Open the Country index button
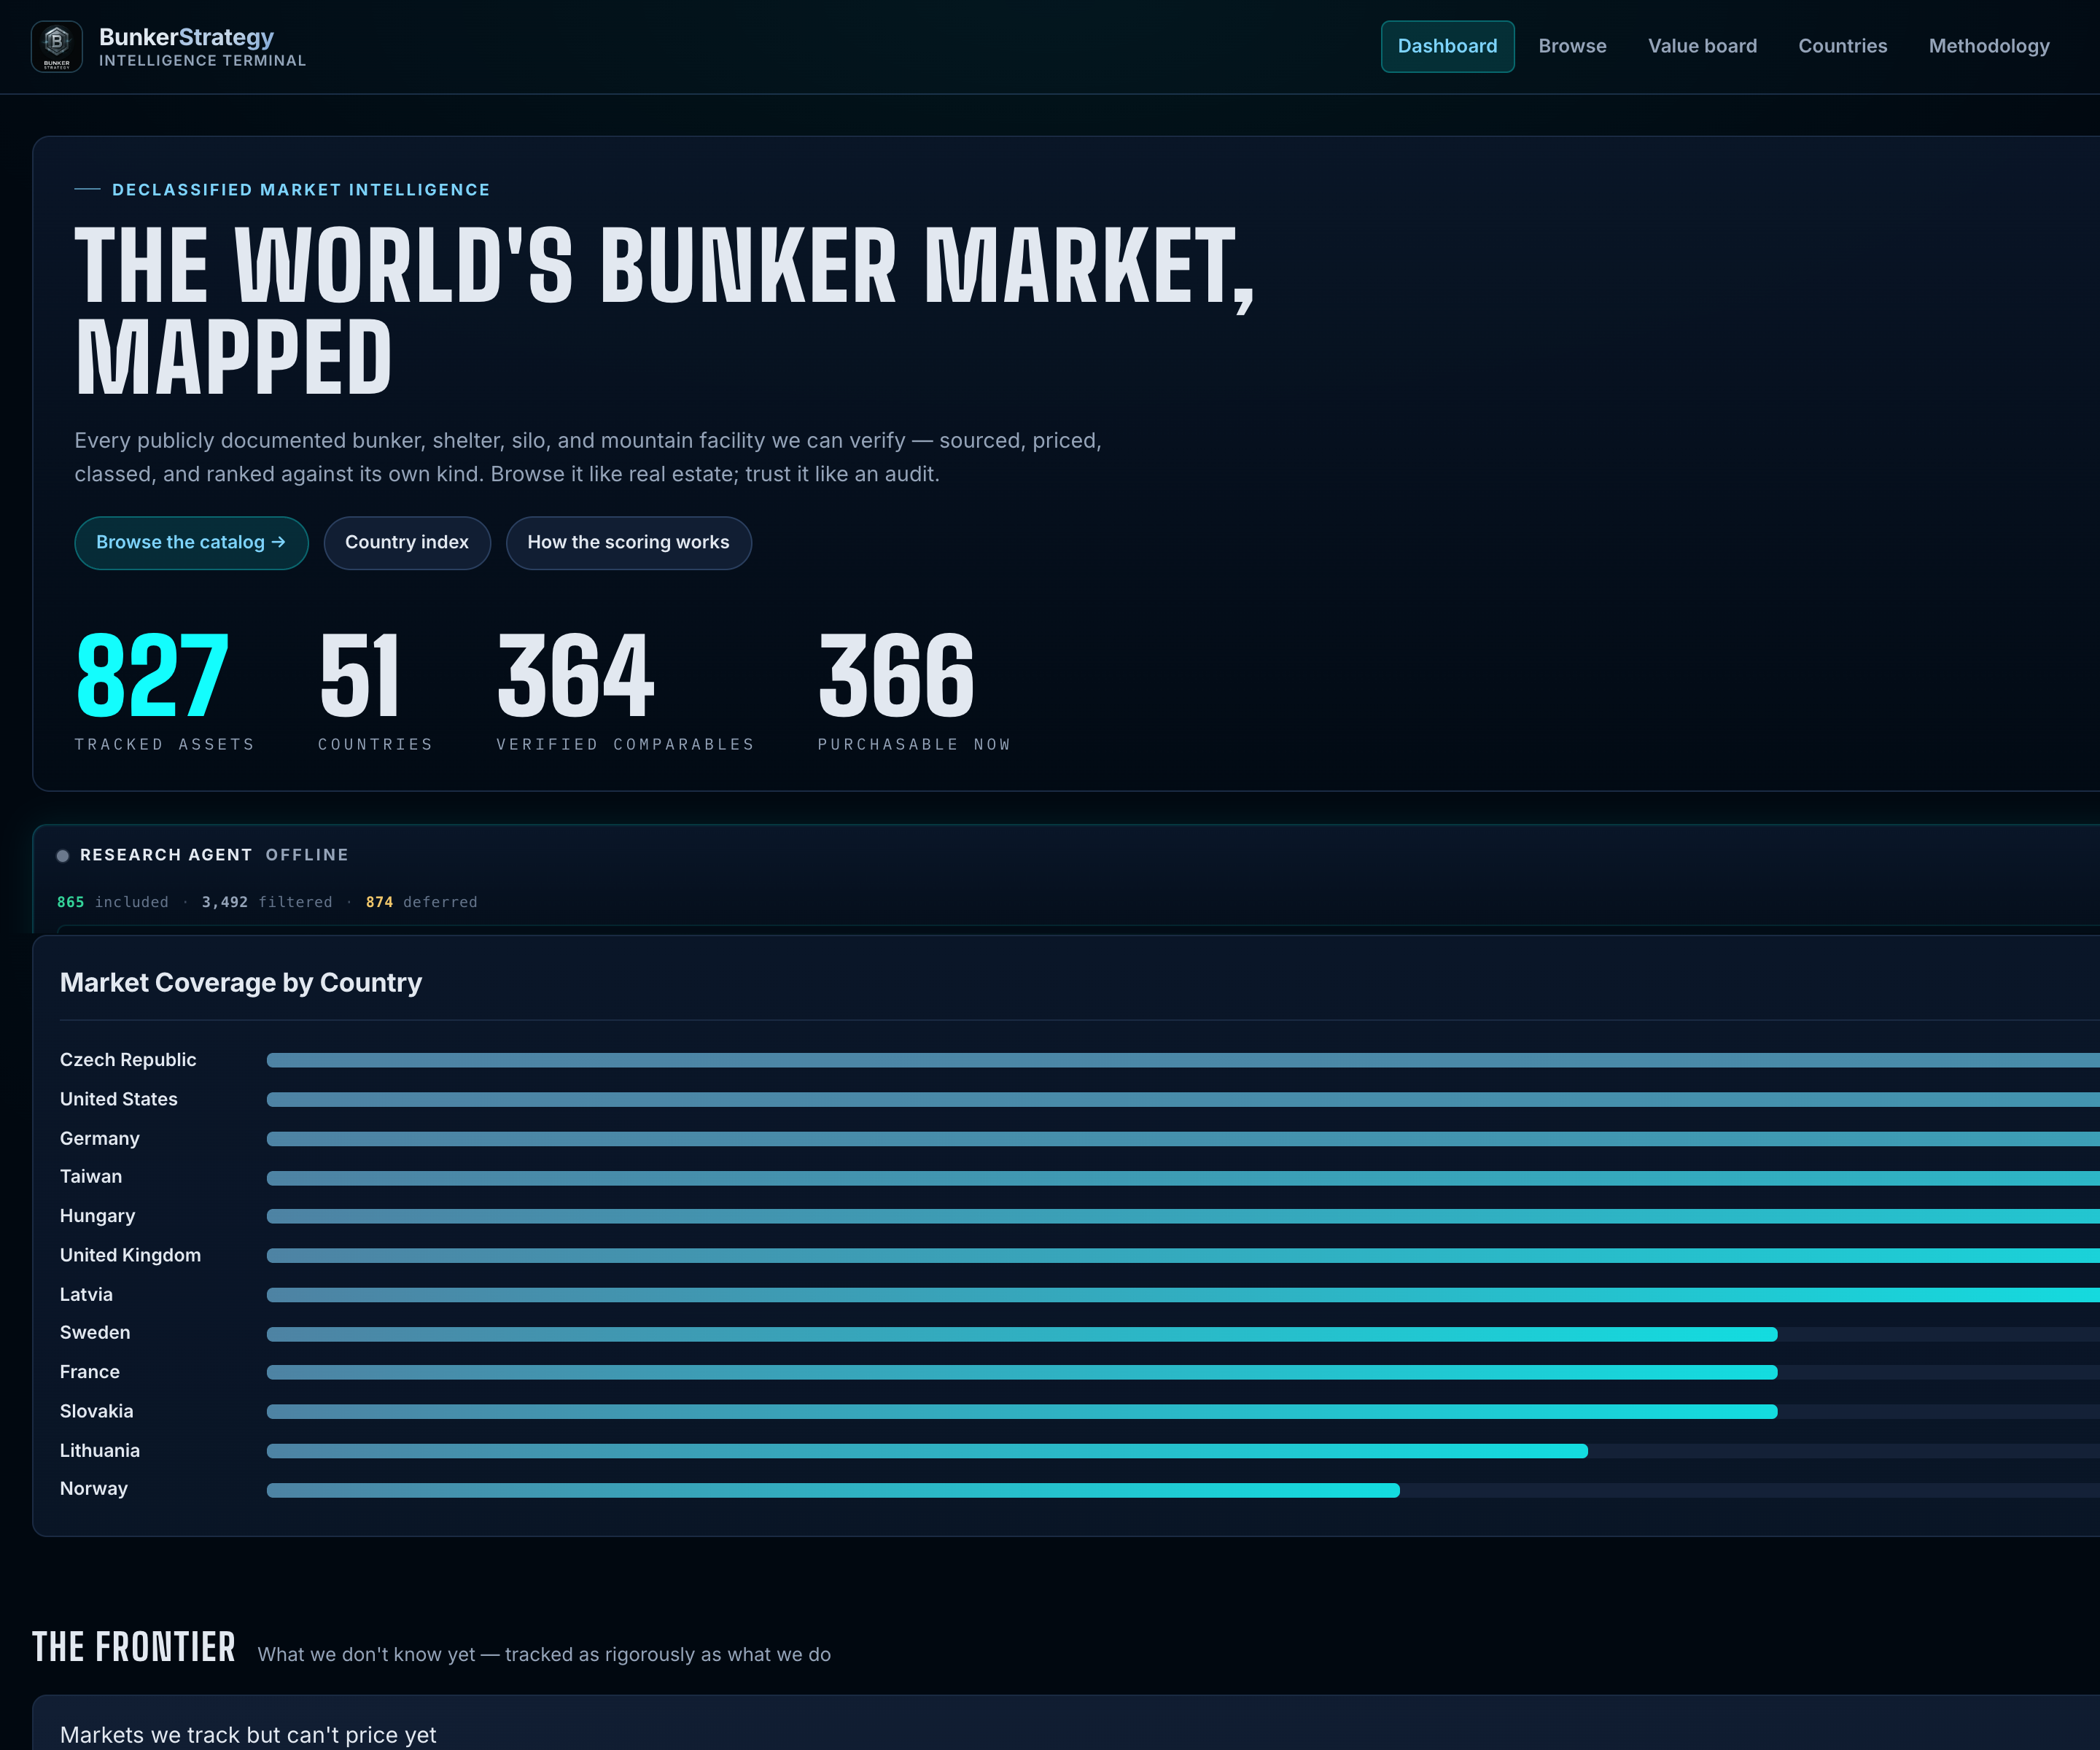 point(407,542)
